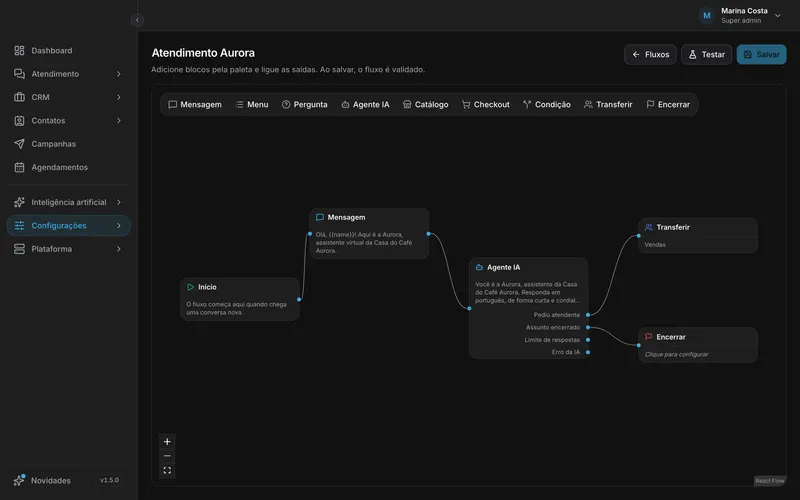This screenshot has width=800, height=500.
Task: Add a Catálogo block from palette
Action: pos(426,105)
